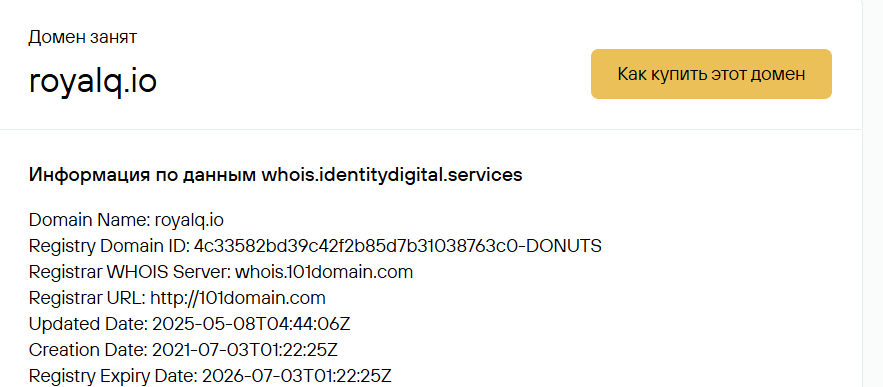The width and height of the screenshot is (883, 387).
Task: Select the large royalq.io domain heading
Action: point(92,81)
